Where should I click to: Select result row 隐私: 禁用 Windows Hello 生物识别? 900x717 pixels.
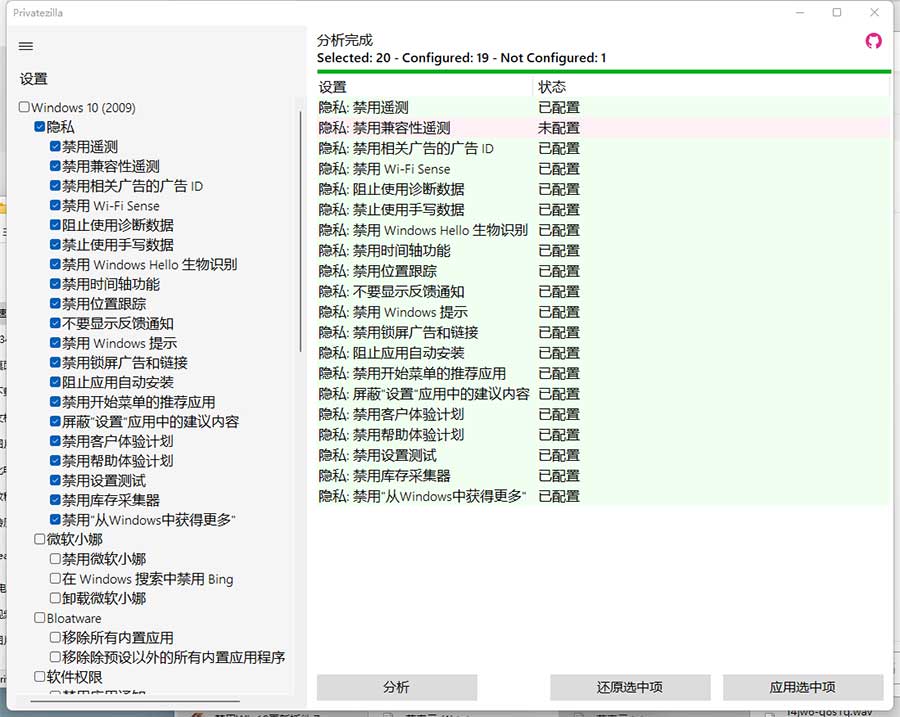[x=603, y=230]
